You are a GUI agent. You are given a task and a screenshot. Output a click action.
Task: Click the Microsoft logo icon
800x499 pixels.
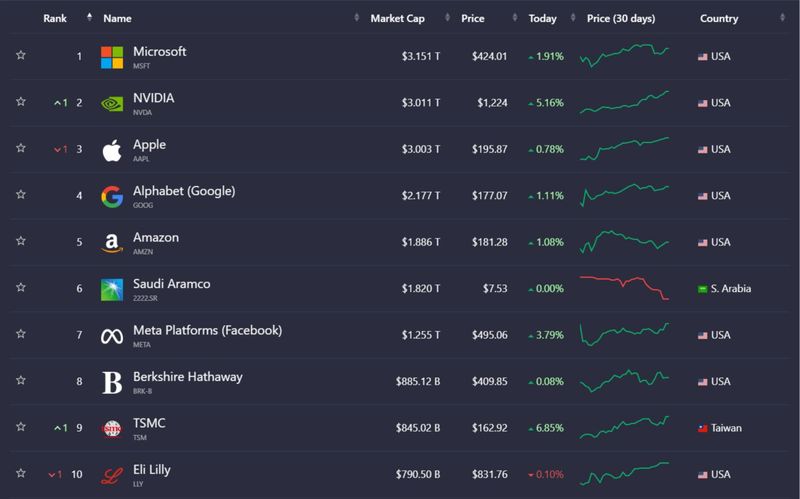(112, 57)
